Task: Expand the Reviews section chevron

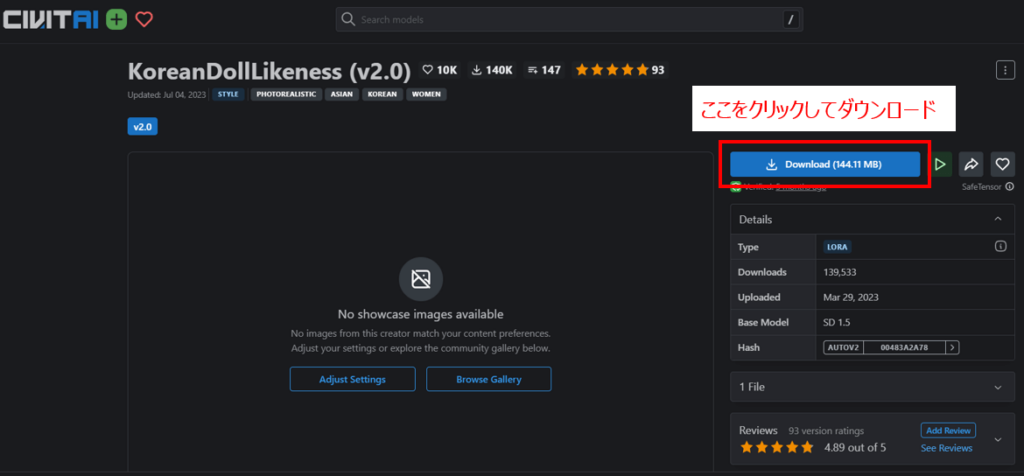Action: pos(998,439)
